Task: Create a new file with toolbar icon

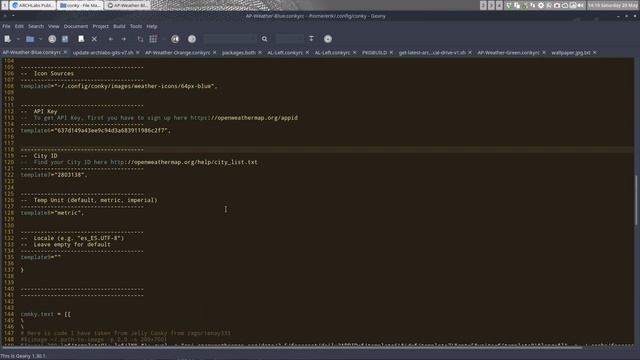Action: tap(7, 39)
